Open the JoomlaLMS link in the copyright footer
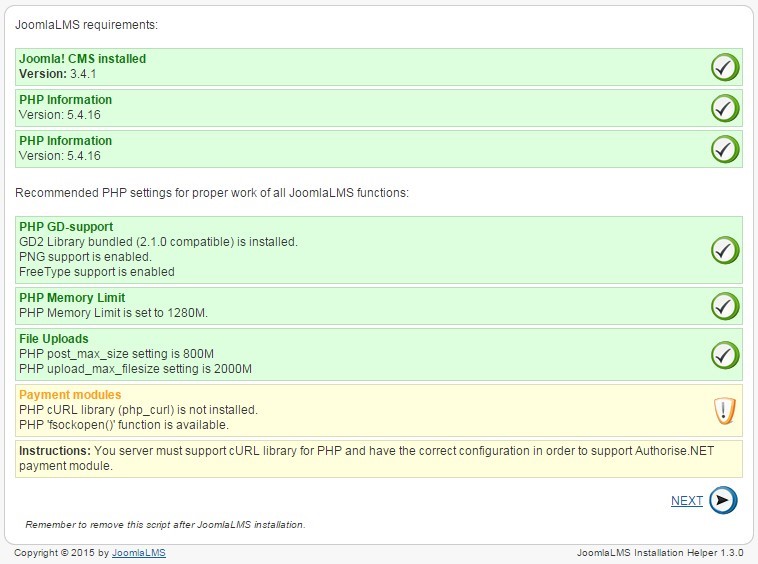 tap(139, 553)
